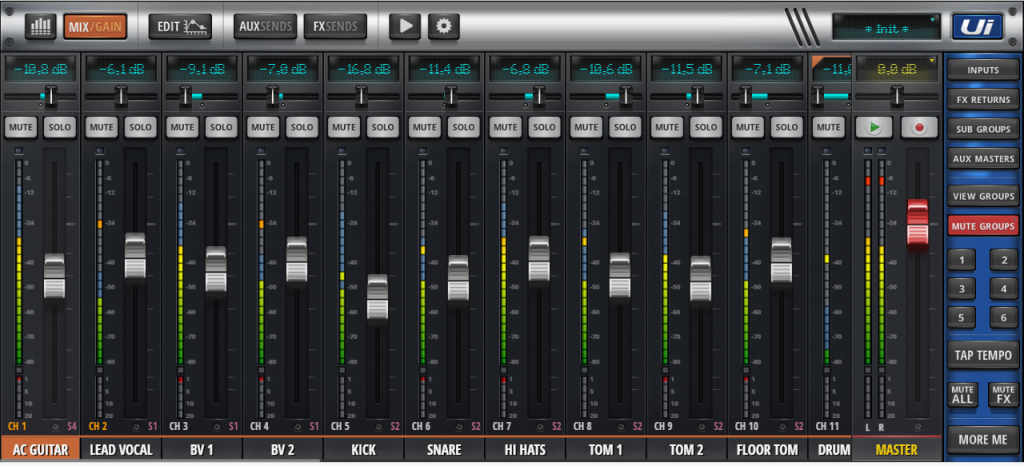Start playback with Master green play button
The width and height of the screenshot is (1024, 466).
(x=874, y=127)
